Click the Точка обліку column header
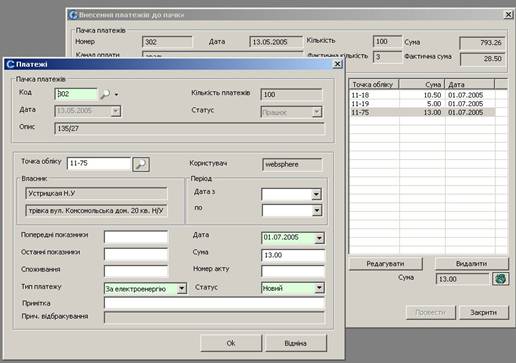 (x=374, y=84)
